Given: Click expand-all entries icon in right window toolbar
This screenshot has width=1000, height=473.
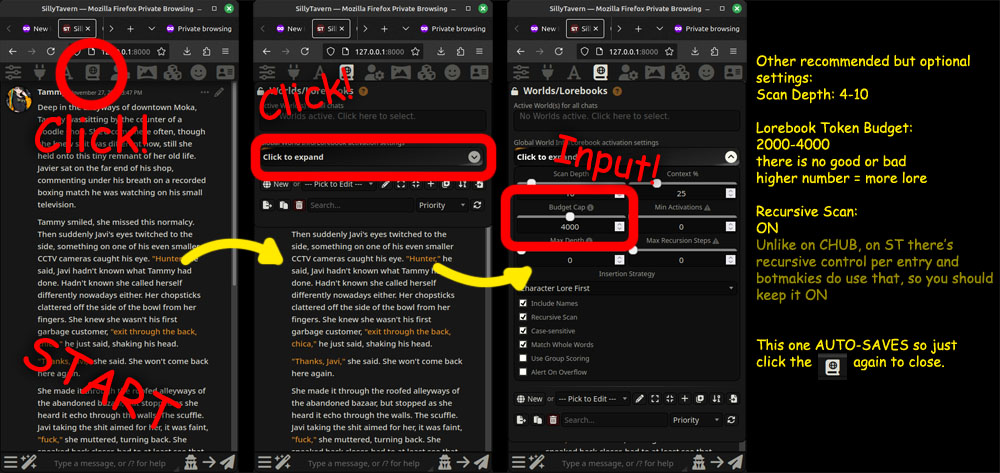Looking at the screenshot, I should [655, 398].
